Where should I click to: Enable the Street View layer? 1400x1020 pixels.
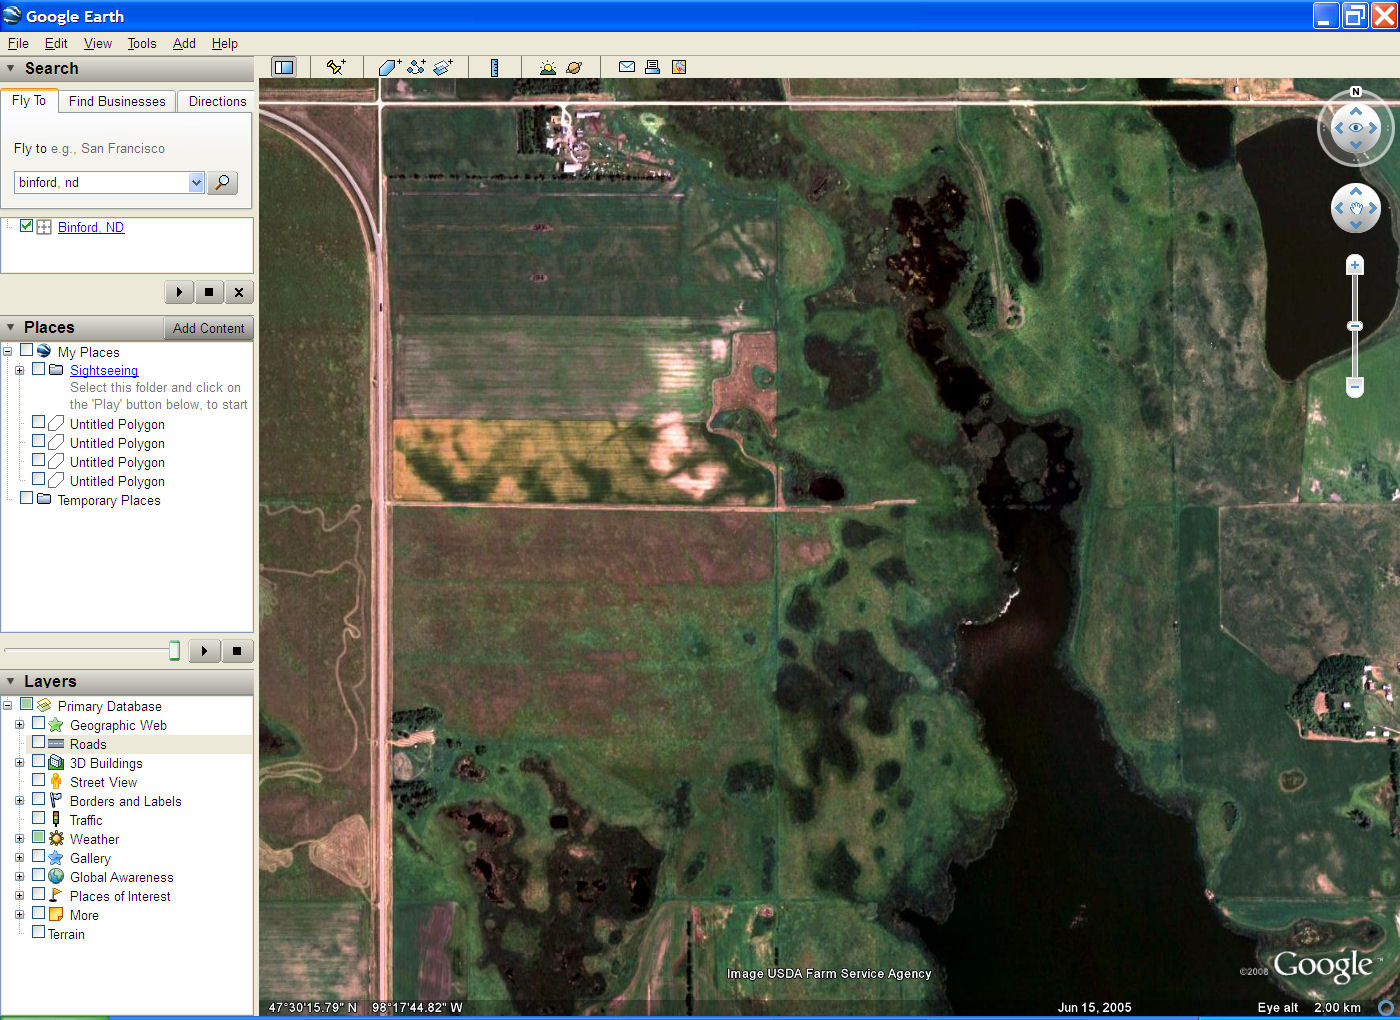(39, 780)
